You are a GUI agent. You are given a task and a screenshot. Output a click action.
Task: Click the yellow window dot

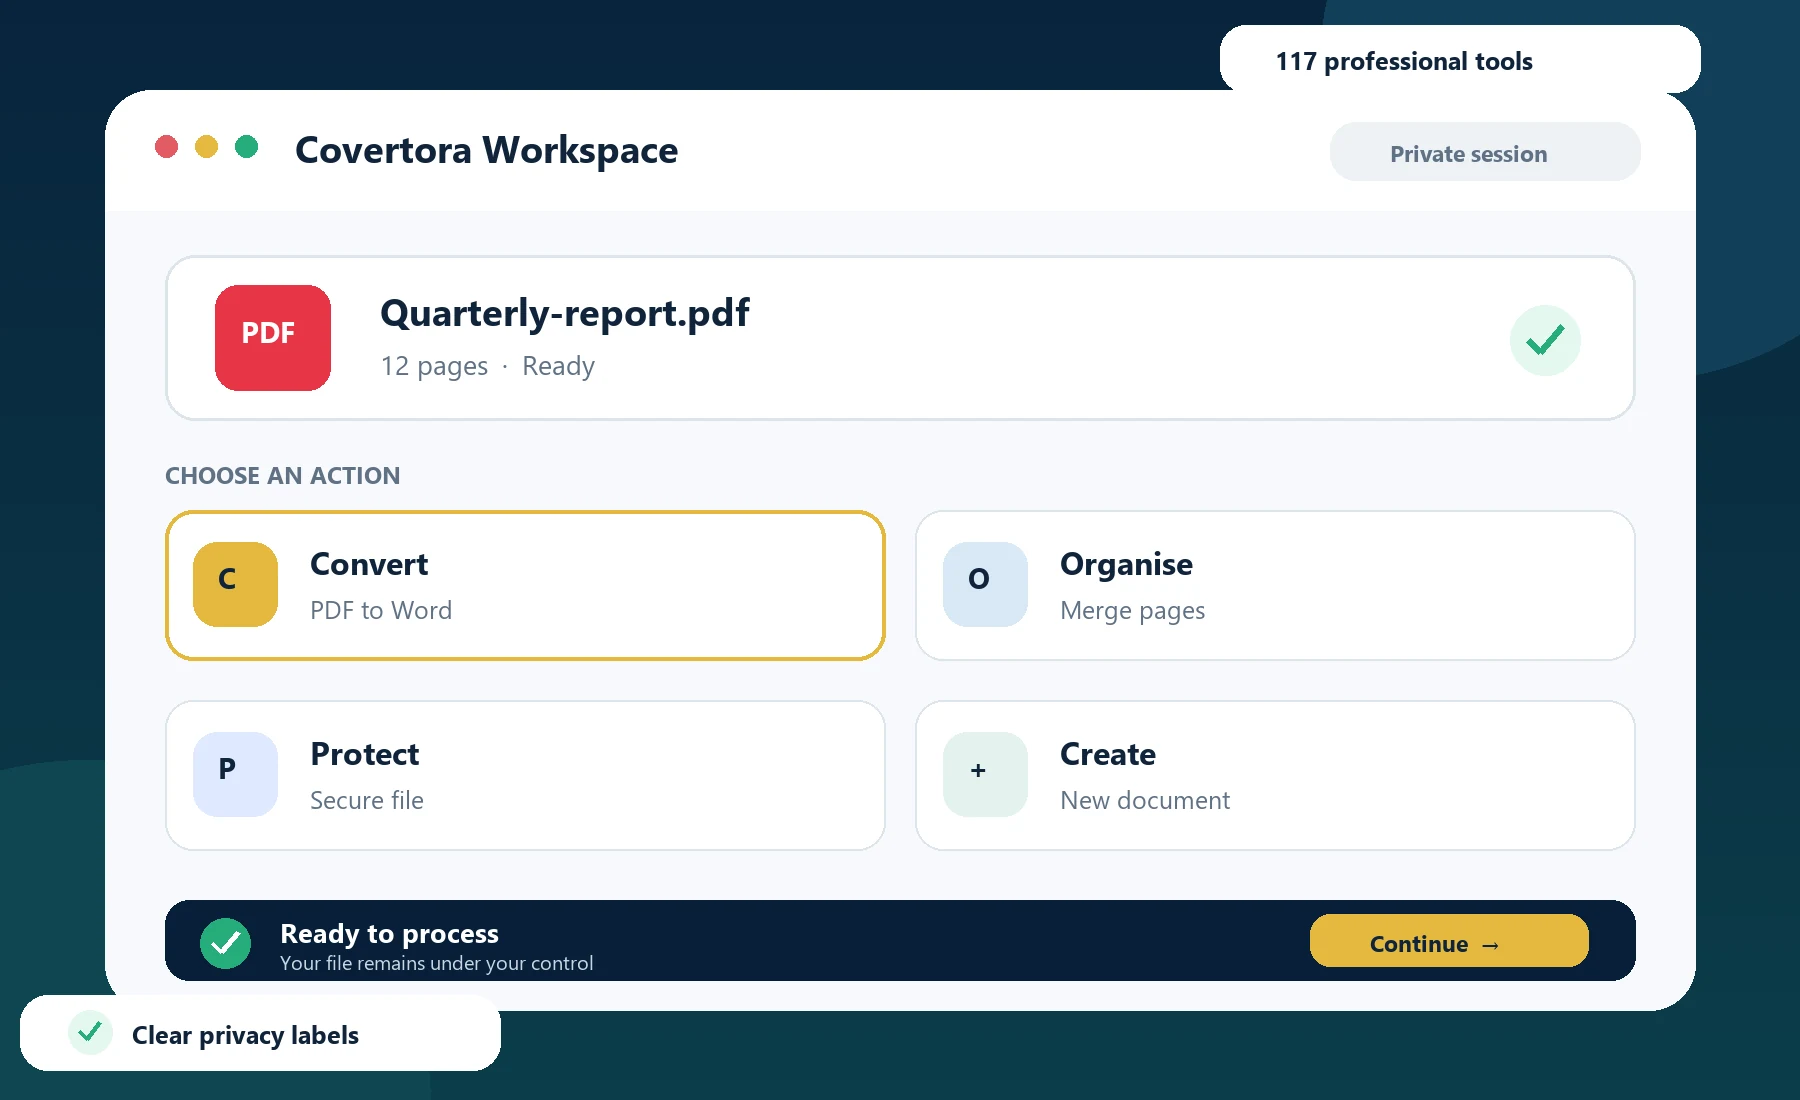[206, 147]
